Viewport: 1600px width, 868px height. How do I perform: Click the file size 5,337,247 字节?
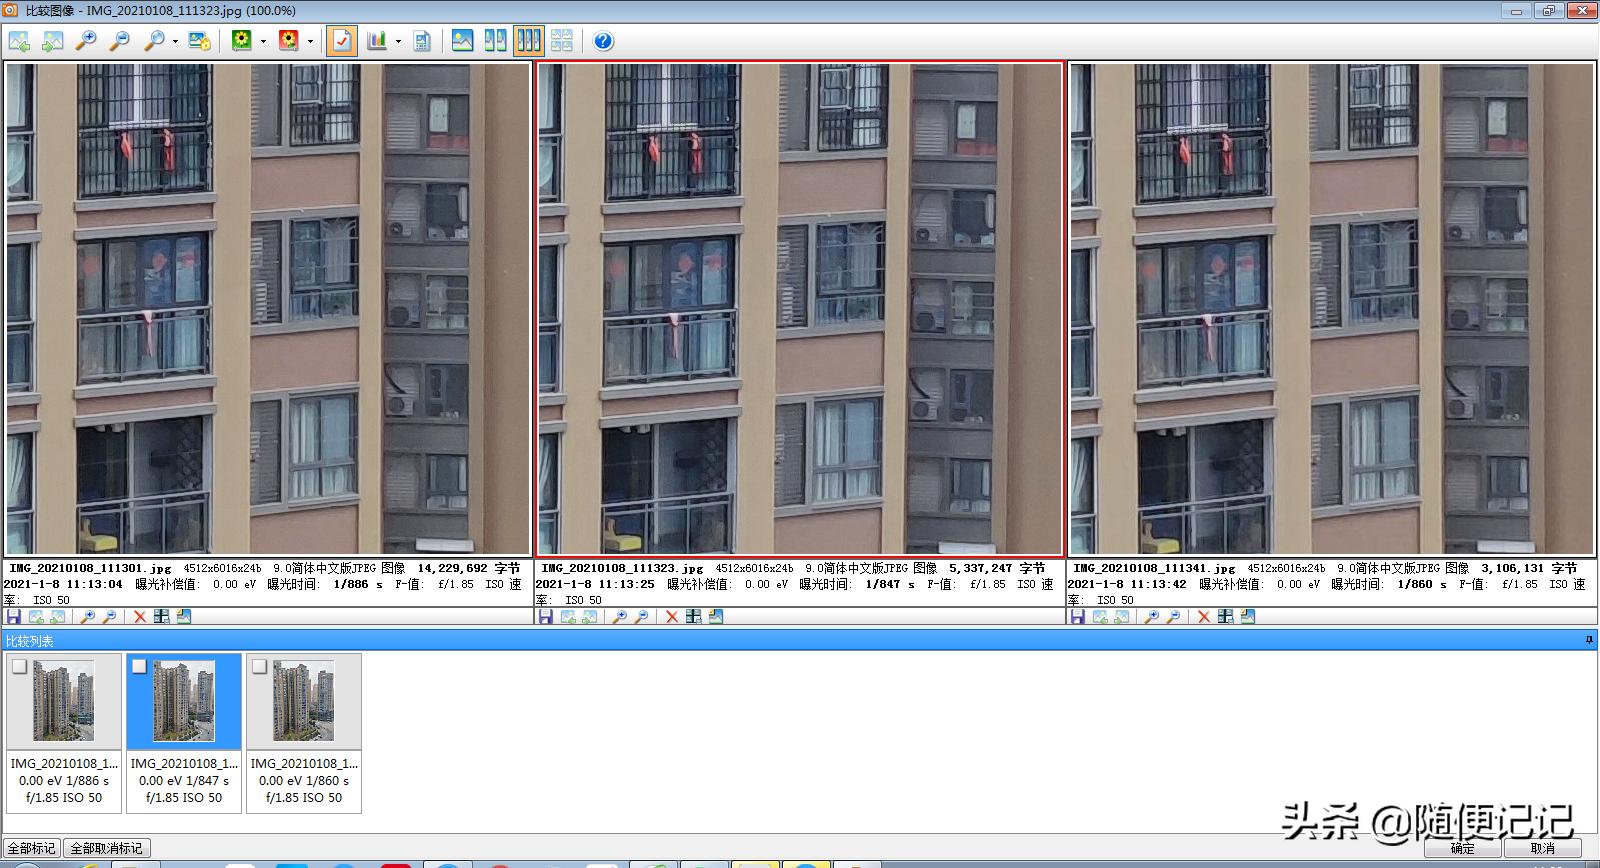pyautogui.click(x=997, y=568)
